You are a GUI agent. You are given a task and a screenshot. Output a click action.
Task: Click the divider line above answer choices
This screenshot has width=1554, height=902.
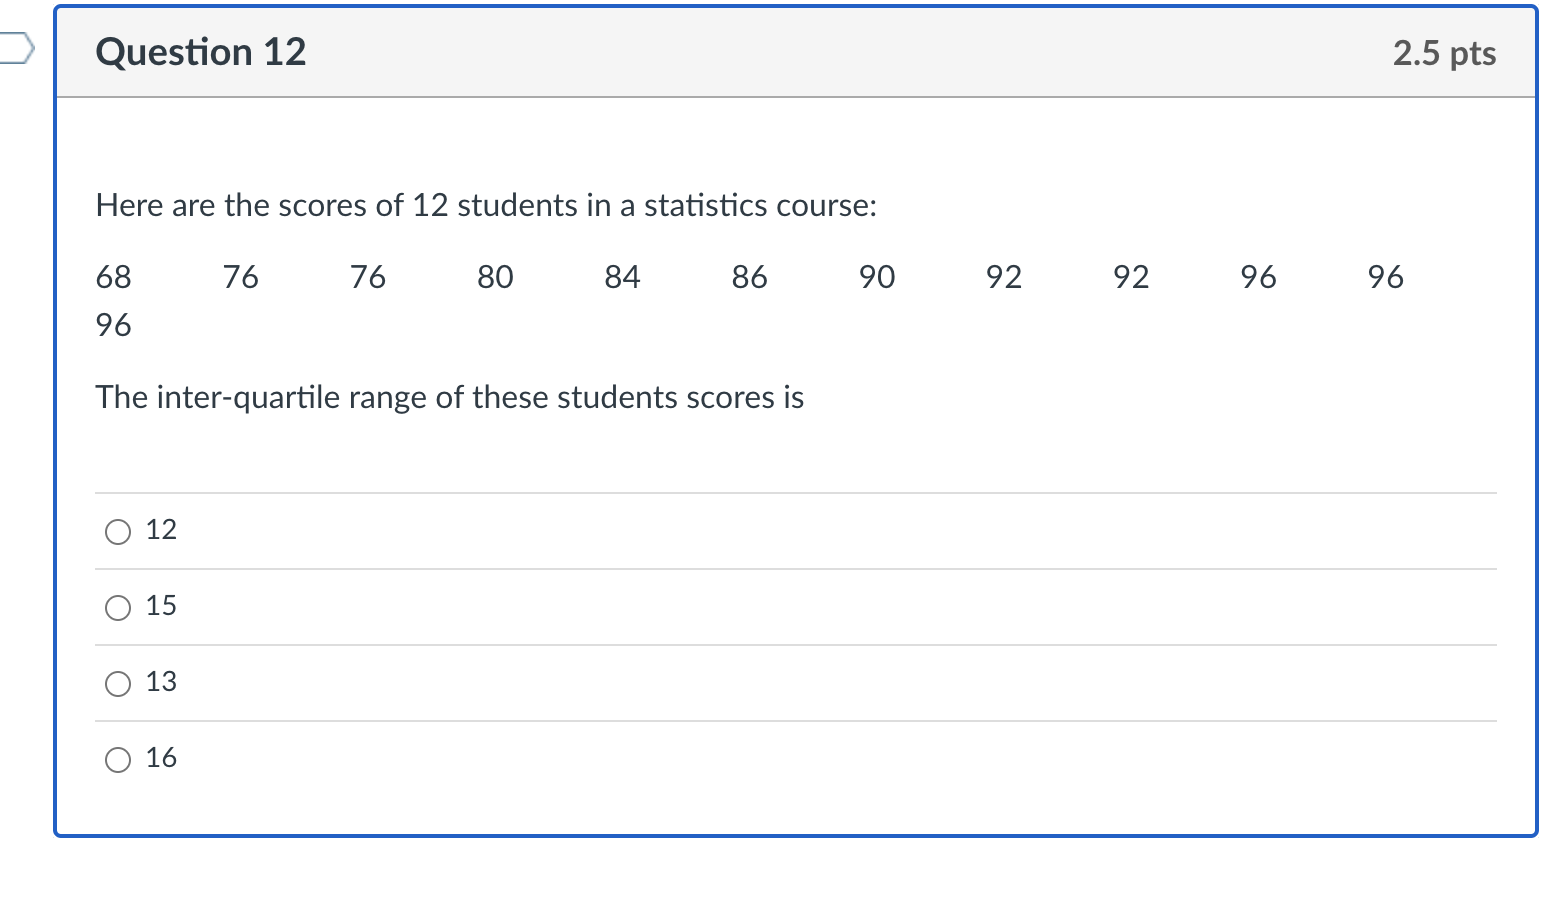(x=795, y=493)
